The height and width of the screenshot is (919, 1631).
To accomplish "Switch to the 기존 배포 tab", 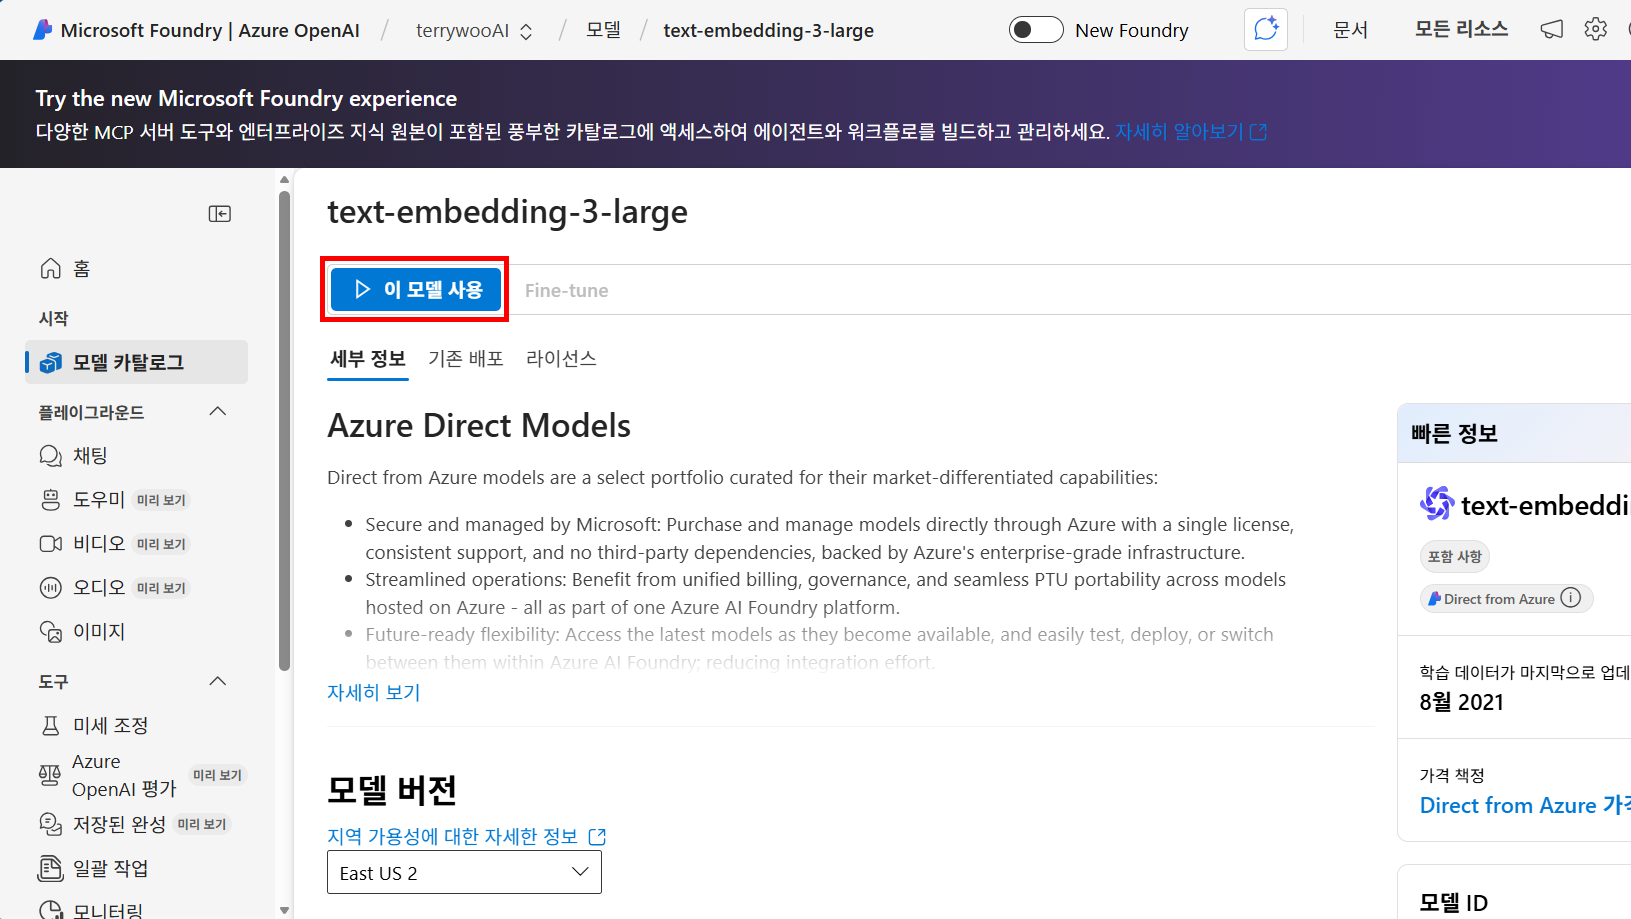I will pyautogui.click(x=466, y=359).
